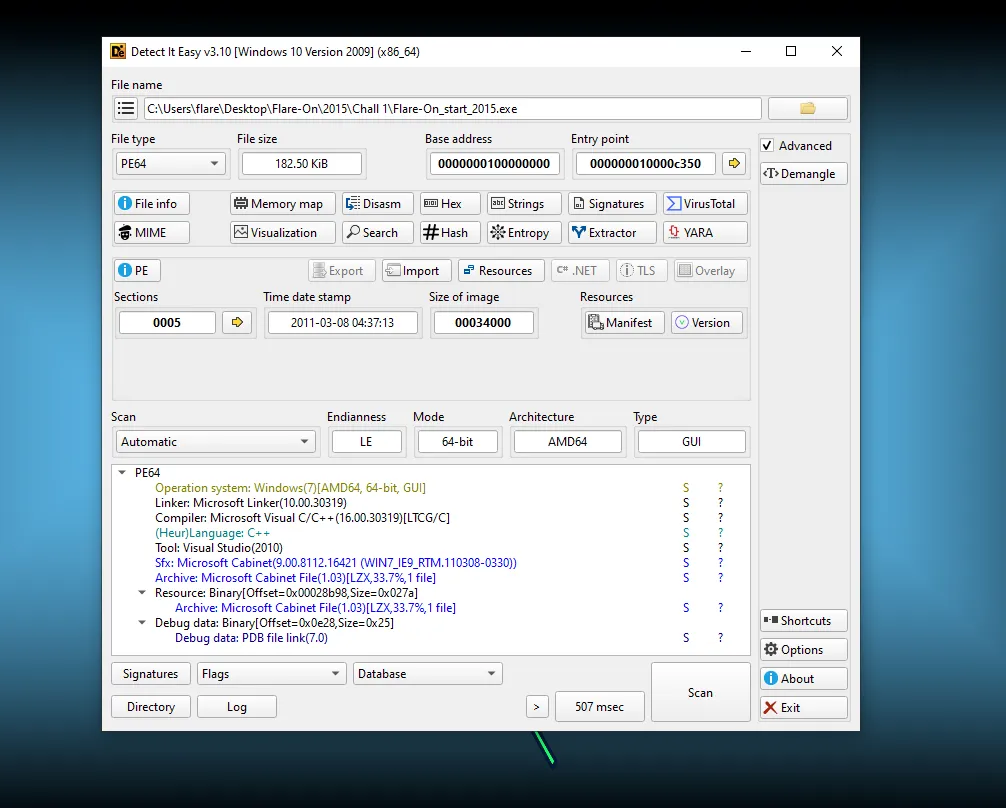
Task: Click the folder icon to browse files
Action: point(808,108)
